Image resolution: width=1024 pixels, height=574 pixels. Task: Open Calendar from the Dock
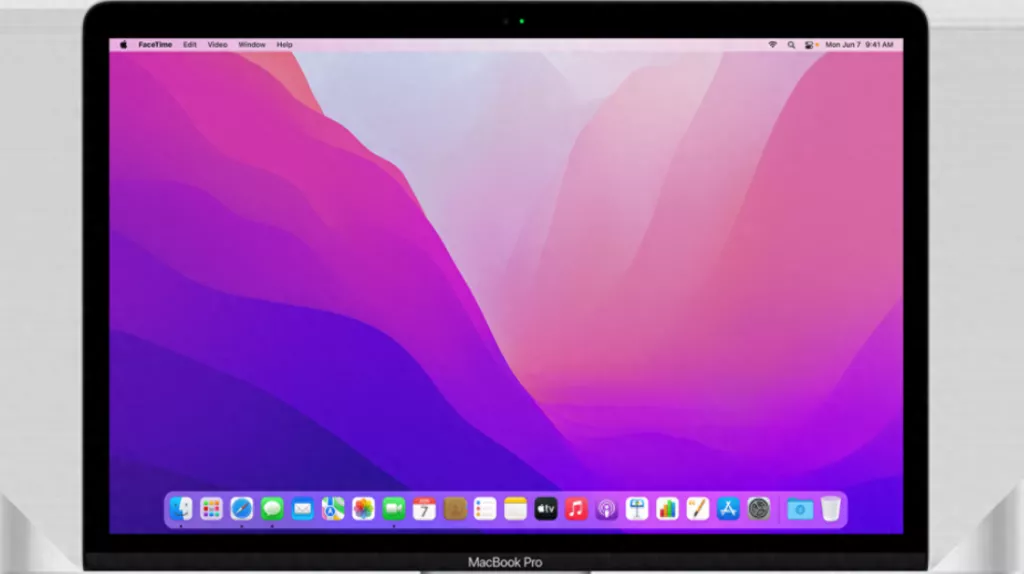coord(424,509)
